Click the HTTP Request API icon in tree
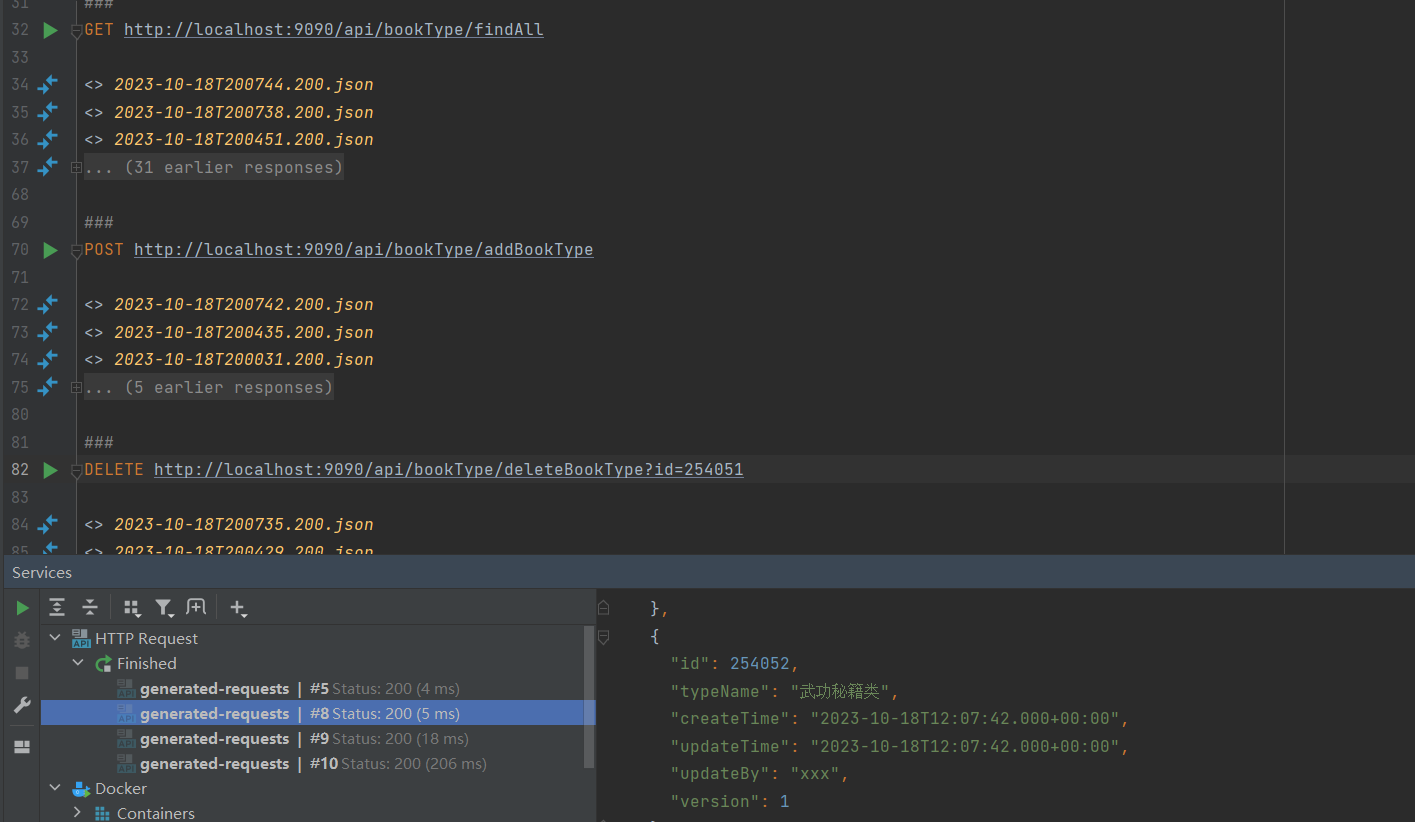Image resolution: width=1415 pixels, height=822 pixels. click(x=81, y=639)
